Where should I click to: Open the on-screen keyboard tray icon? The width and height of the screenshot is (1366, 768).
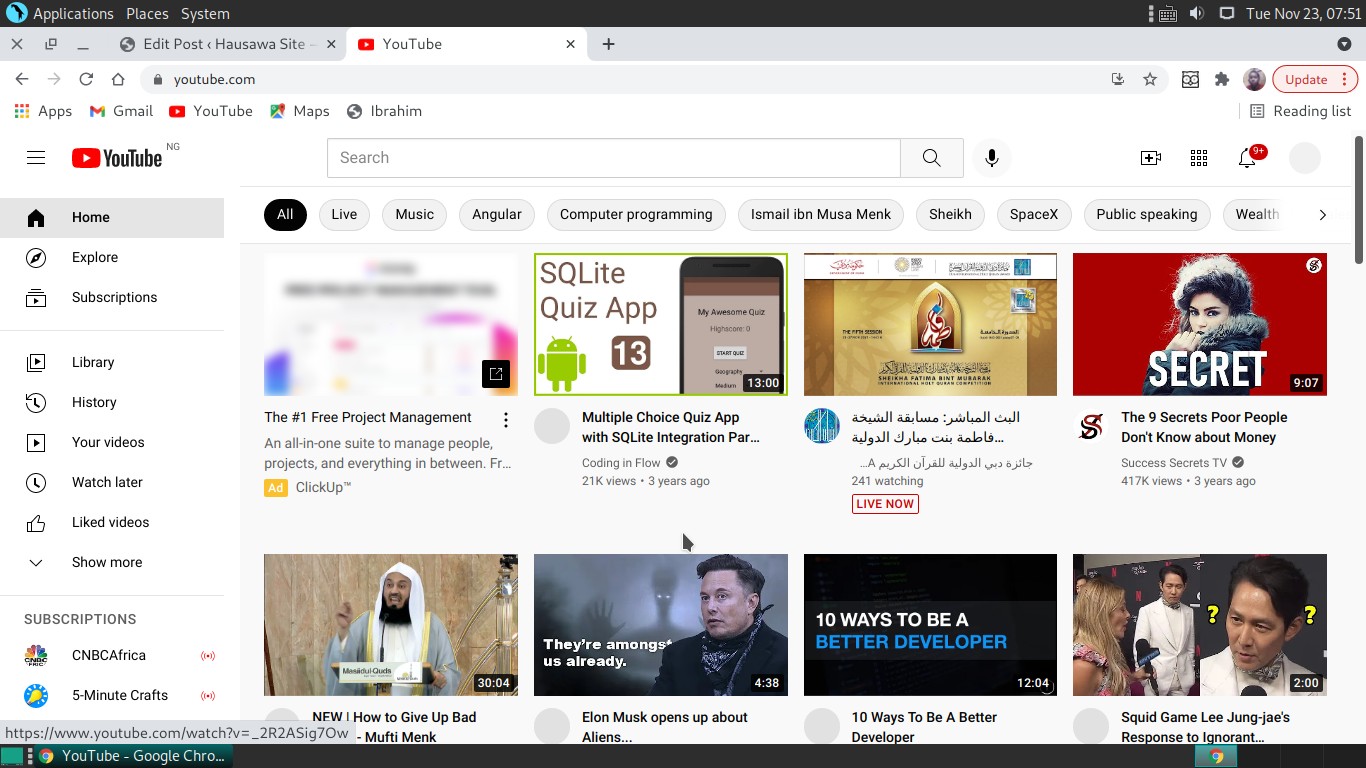pos(1166,14)
